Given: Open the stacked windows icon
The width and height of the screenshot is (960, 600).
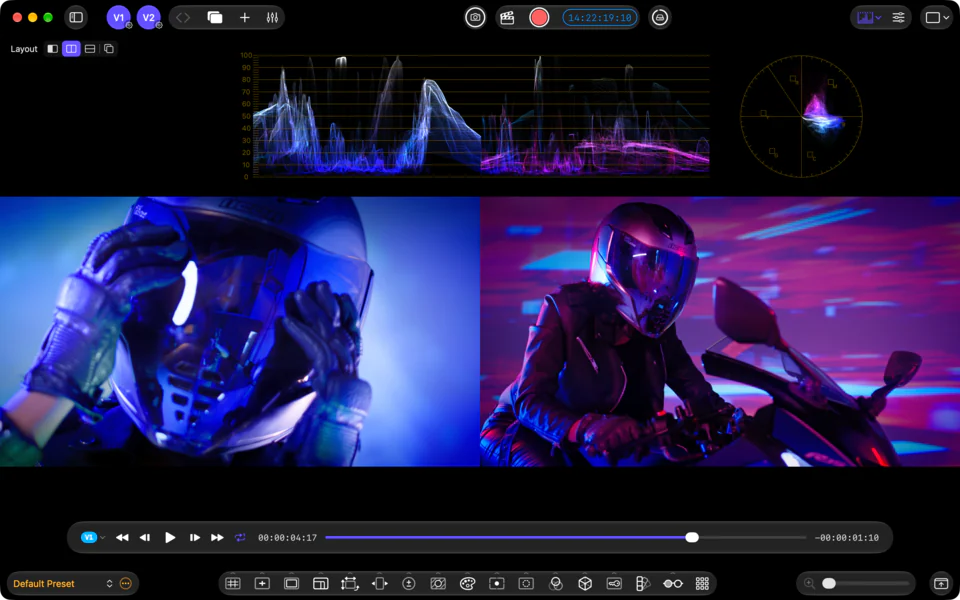Looking at the screenshot, I should click(215, 18).
